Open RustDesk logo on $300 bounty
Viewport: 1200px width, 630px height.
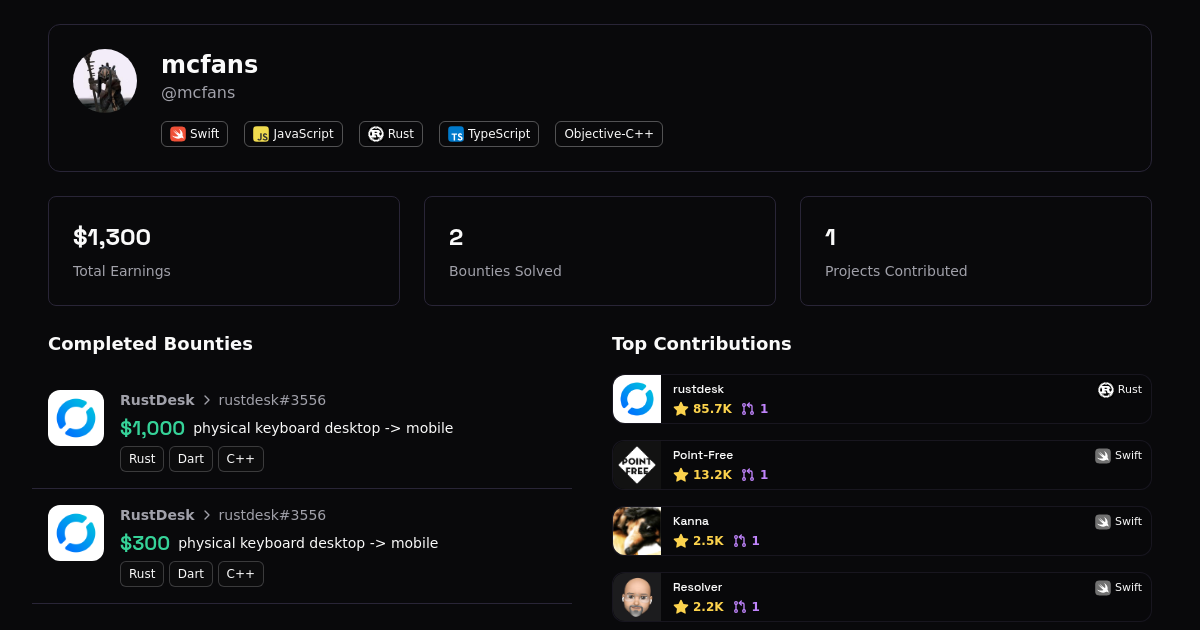(76, 533)
